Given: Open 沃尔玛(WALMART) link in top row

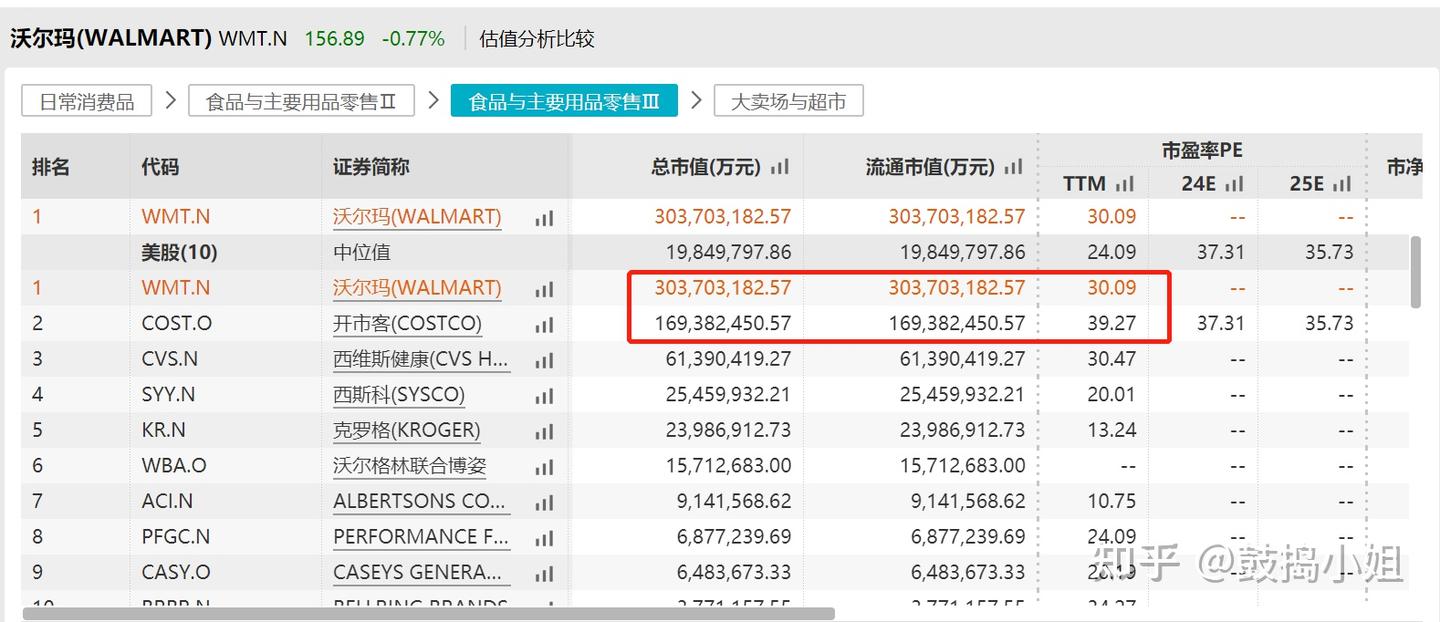Looking at the screenshot, I should tap(417, 216).
